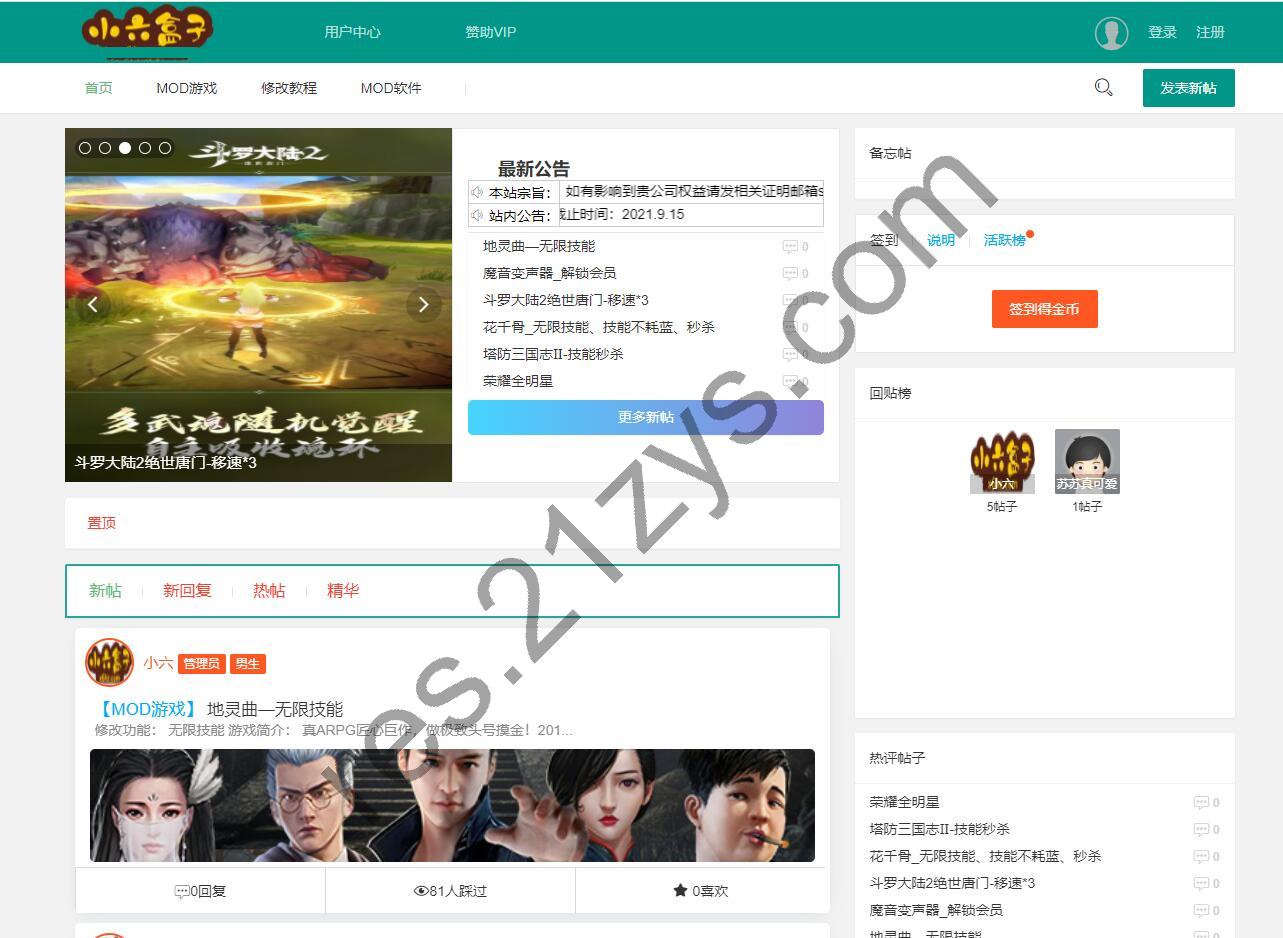The height and width of the screenshot is (938, 1283).
Task: Open announcement 魔音变声器_解锁会员
Action: pos(550,273)
